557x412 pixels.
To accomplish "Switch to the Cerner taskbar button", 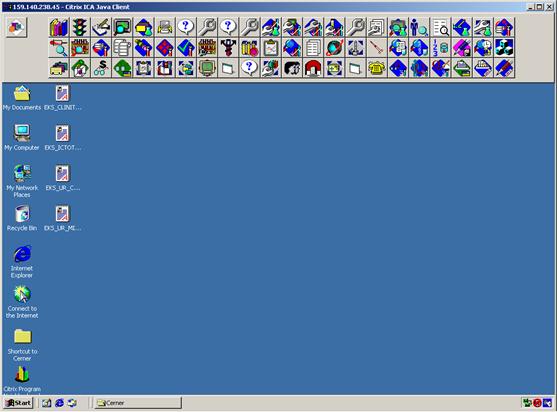I will pos(138,403).
